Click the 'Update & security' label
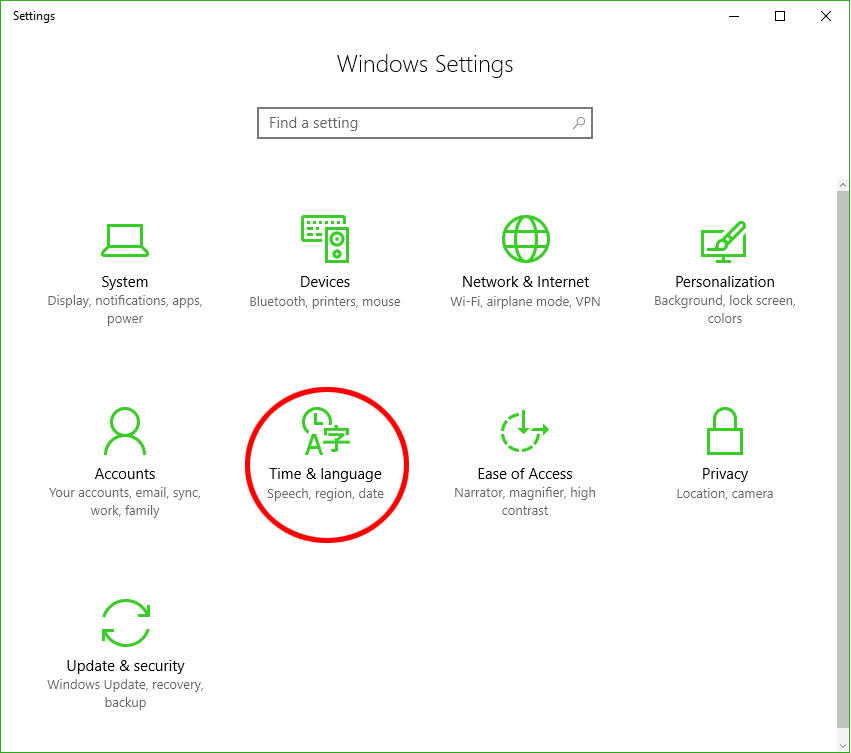Viewport: 851px width, 753px height. [x=125, y=666]
